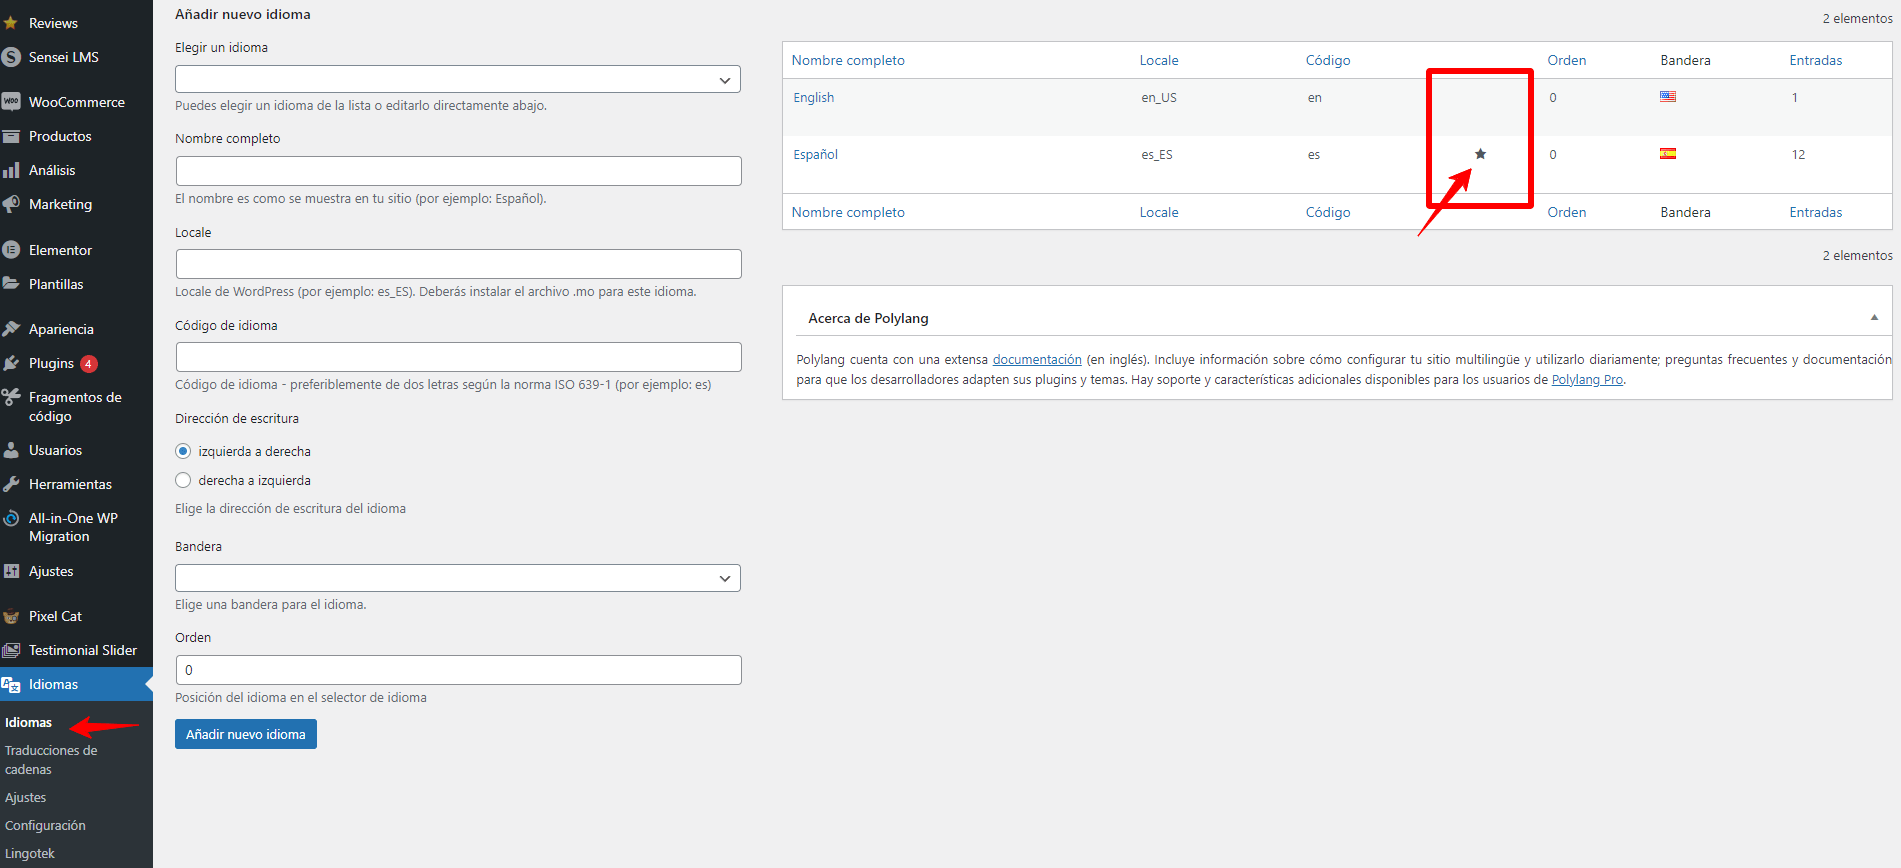This screenshot has width=1901, height=868.
Task: Open Ajustes under Idiomas submenu
Action: coord(25,797)
